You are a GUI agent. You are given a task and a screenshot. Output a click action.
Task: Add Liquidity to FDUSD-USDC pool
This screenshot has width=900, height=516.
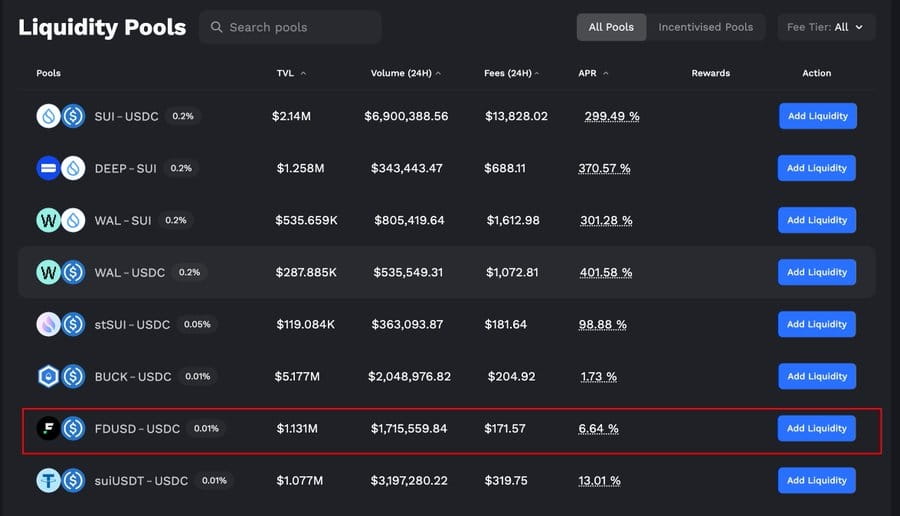817,428
